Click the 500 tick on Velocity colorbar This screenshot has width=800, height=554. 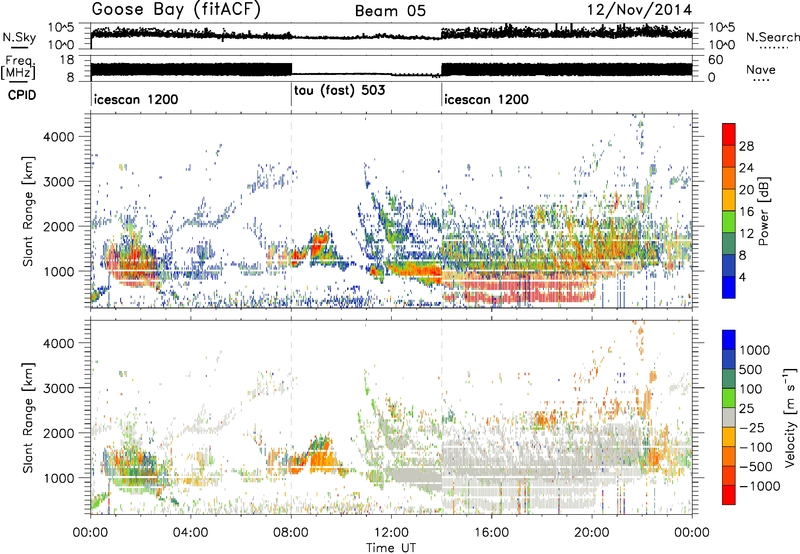click(x=751, y=370)
